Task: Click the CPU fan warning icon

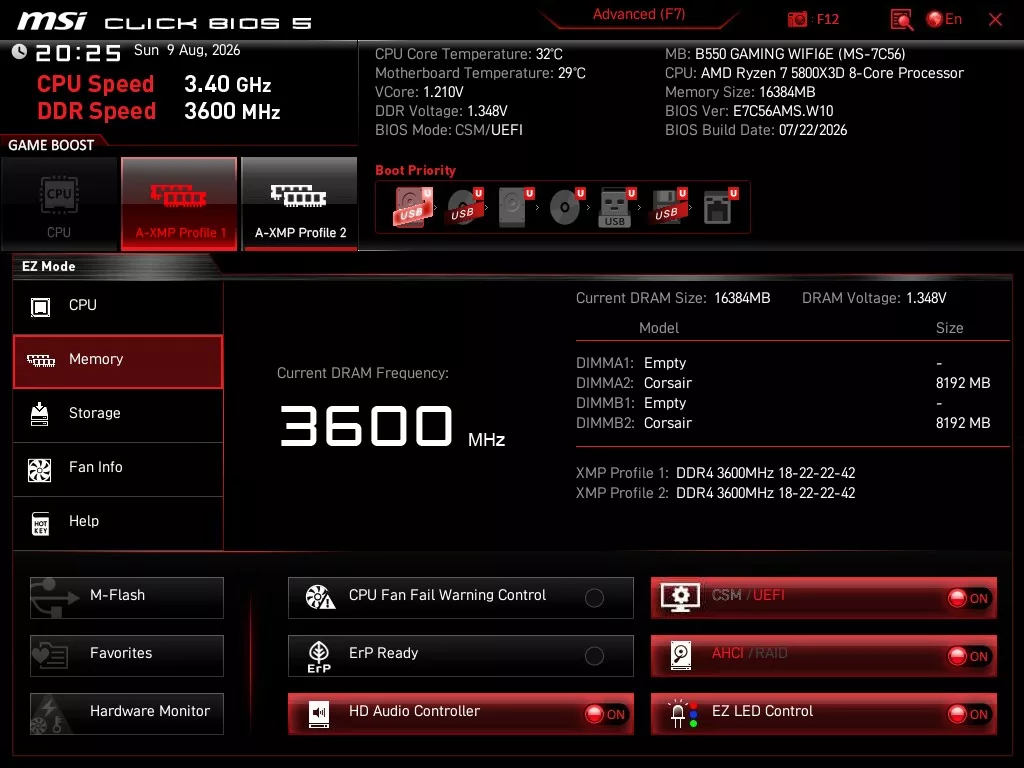Action: click(x=320, y=597)
